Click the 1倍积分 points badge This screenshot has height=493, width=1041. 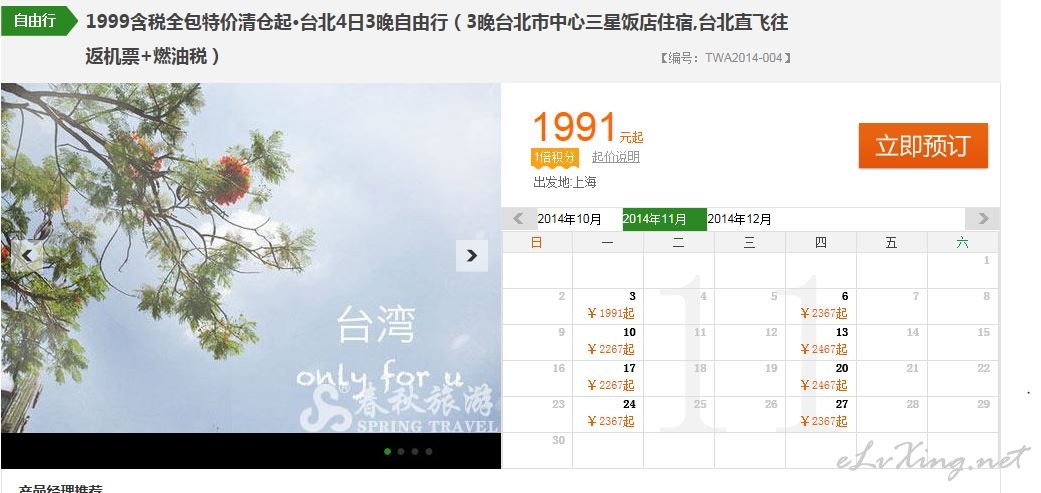[554, 157]
